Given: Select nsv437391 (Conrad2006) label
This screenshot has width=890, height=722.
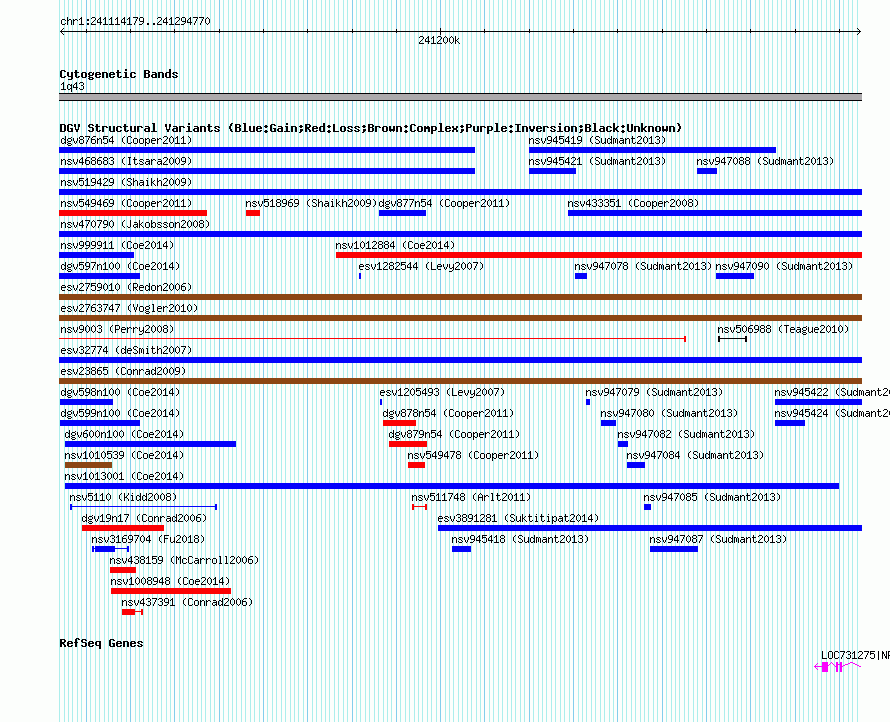Looking at the screenshot, I should pos(187,602).
